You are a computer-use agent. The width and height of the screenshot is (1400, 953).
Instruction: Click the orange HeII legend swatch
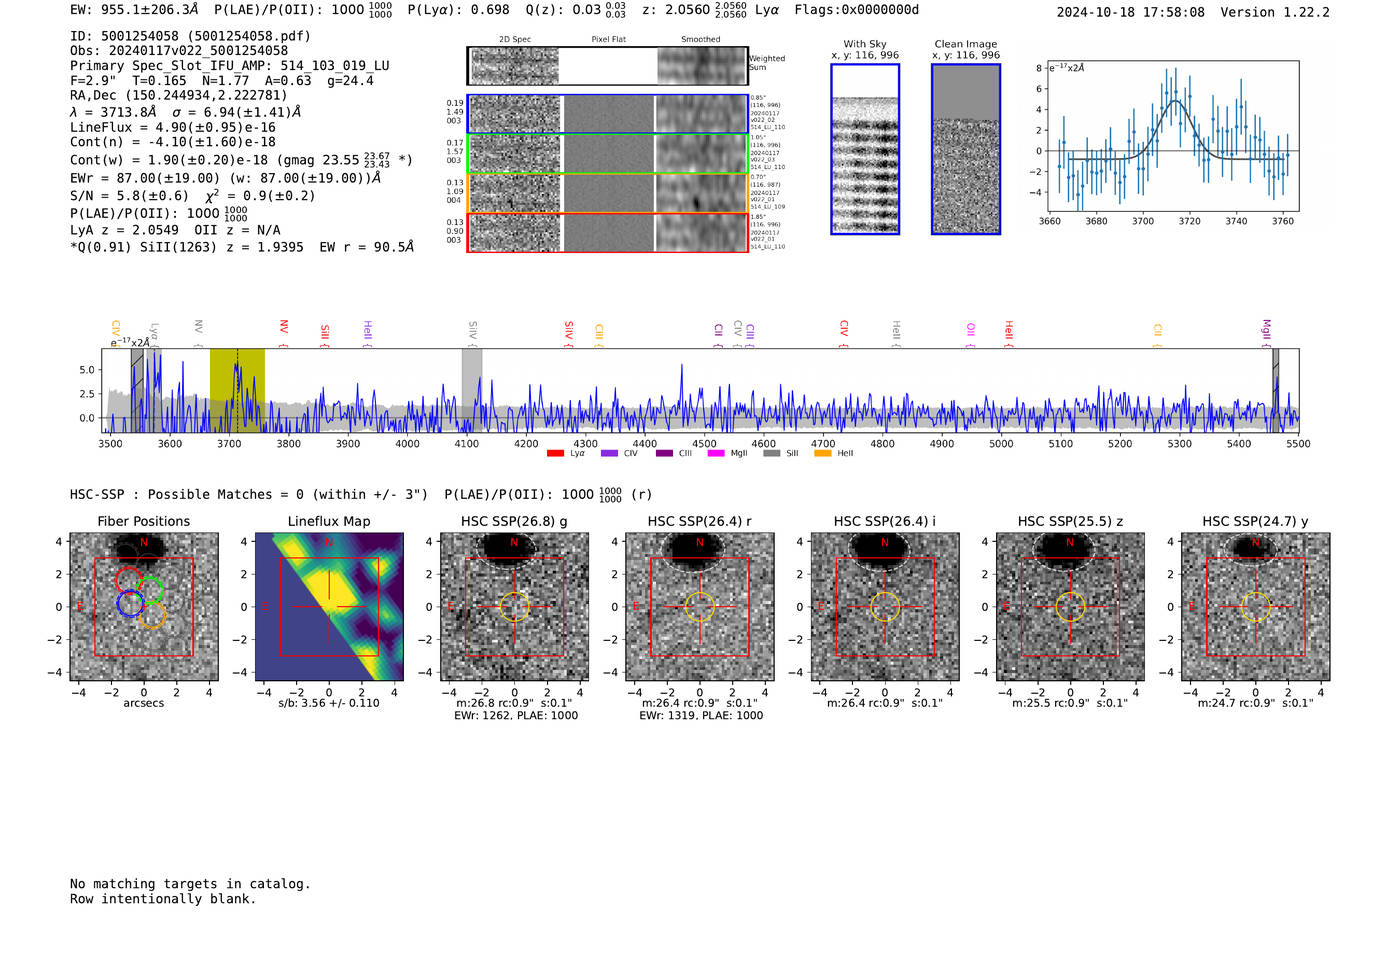tap(823, 454)
